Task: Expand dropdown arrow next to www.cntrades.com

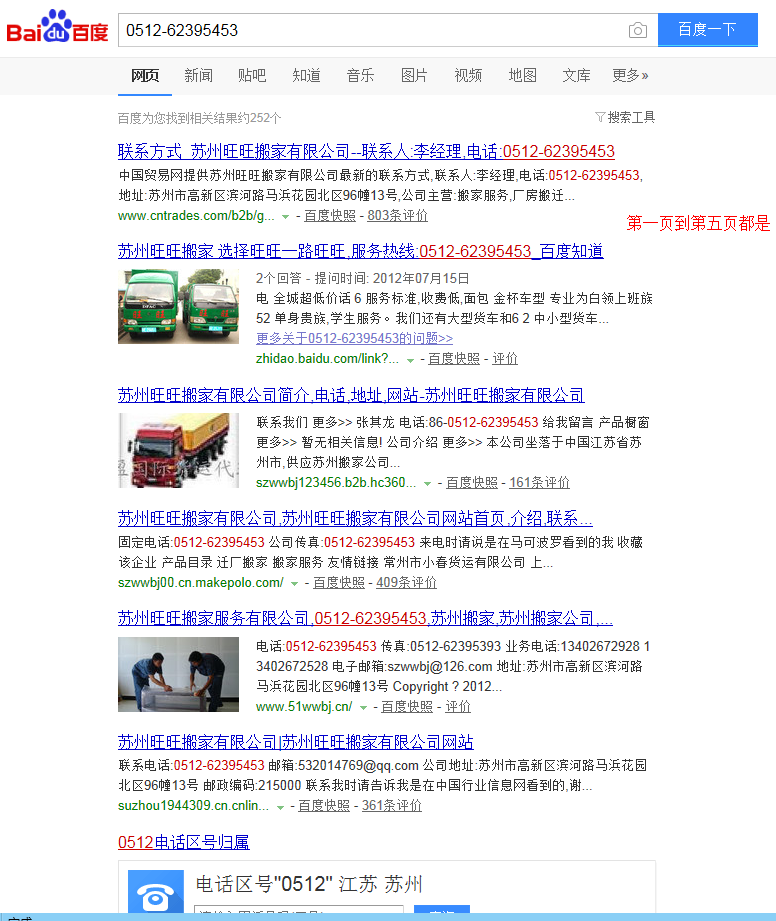Action: point(285,217)
